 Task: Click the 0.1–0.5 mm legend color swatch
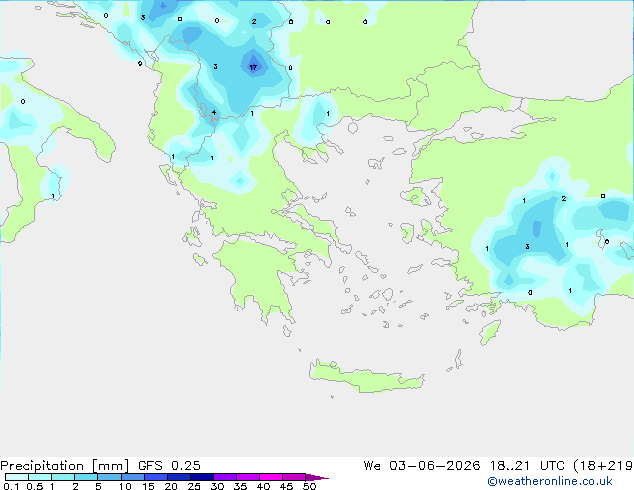pyautogui.click(x=17, y=477)
